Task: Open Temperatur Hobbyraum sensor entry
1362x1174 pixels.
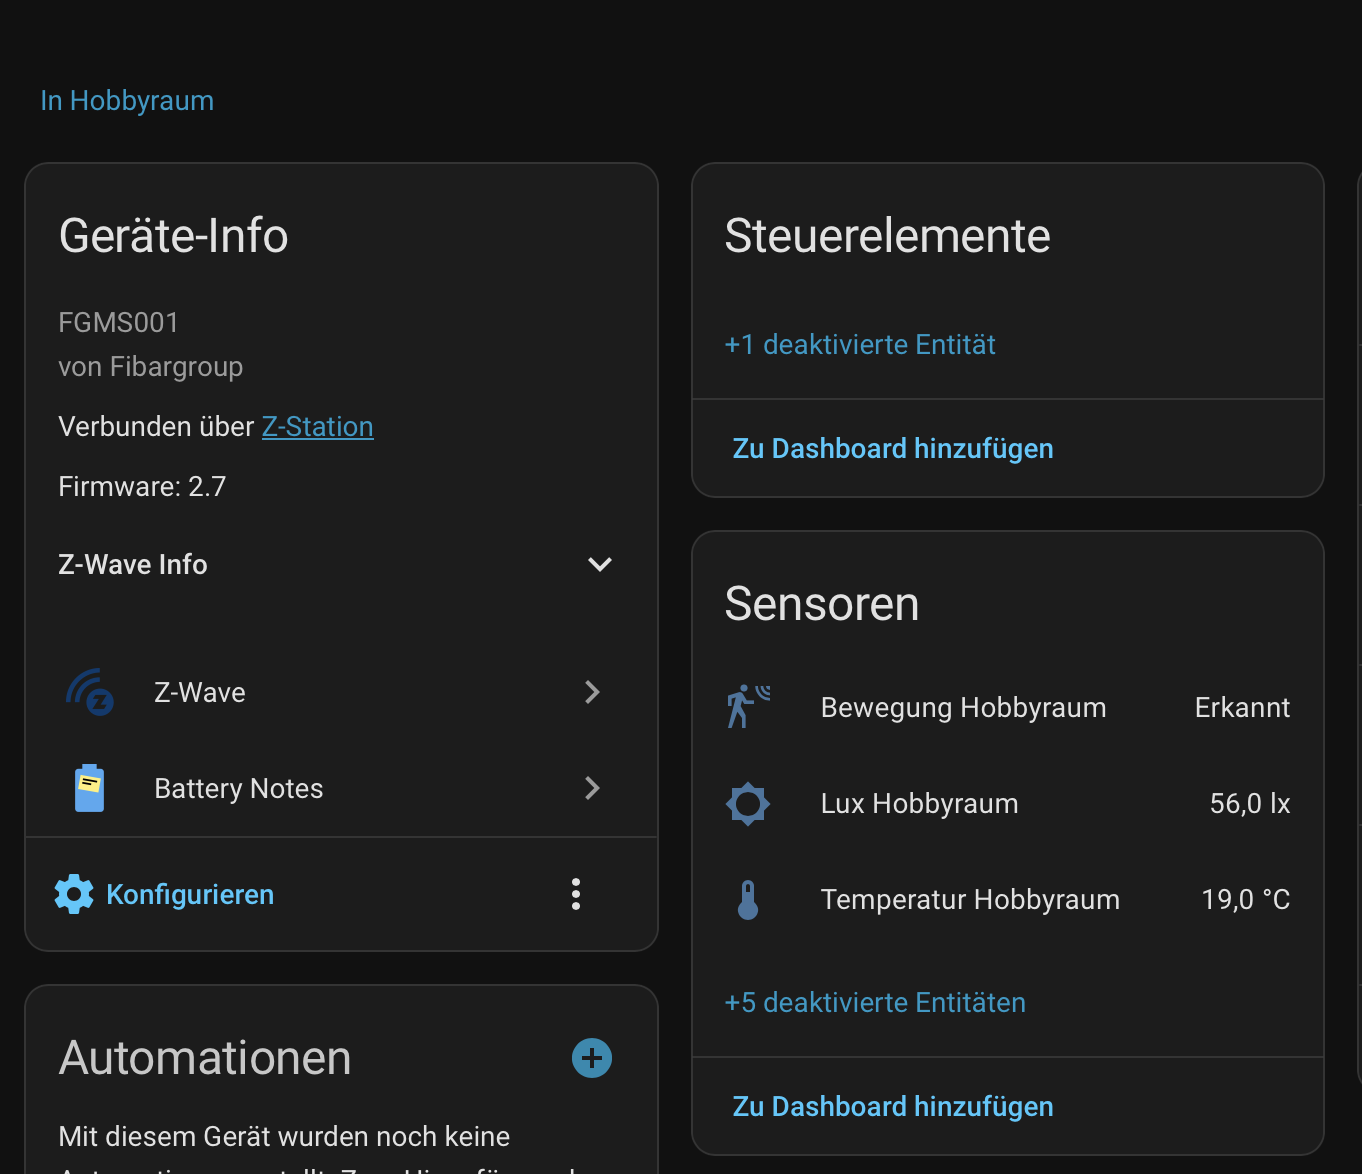Action: point(970,900)
